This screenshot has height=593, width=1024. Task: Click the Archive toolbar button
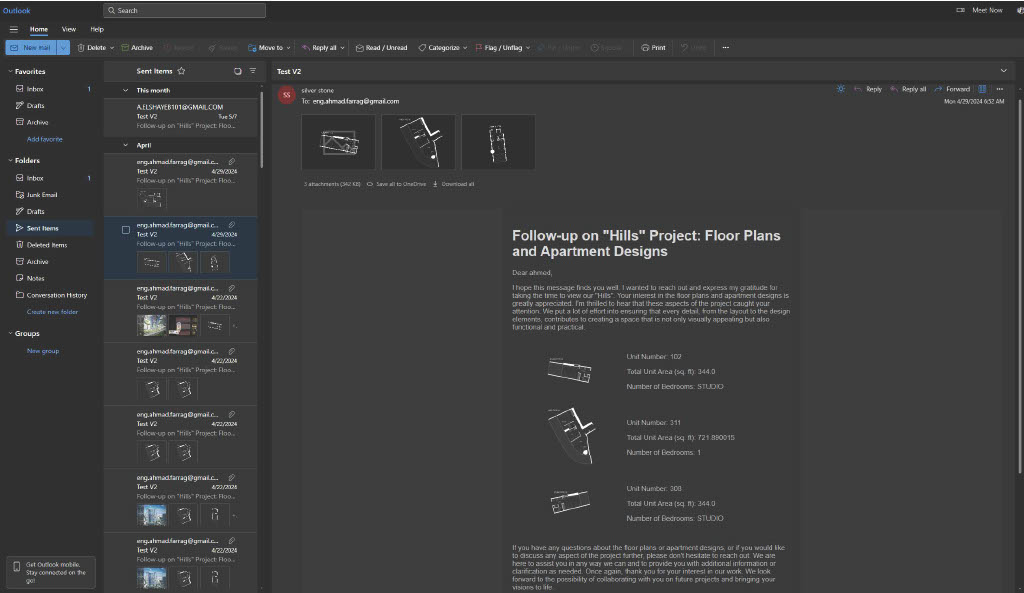[x=137, y=48]
